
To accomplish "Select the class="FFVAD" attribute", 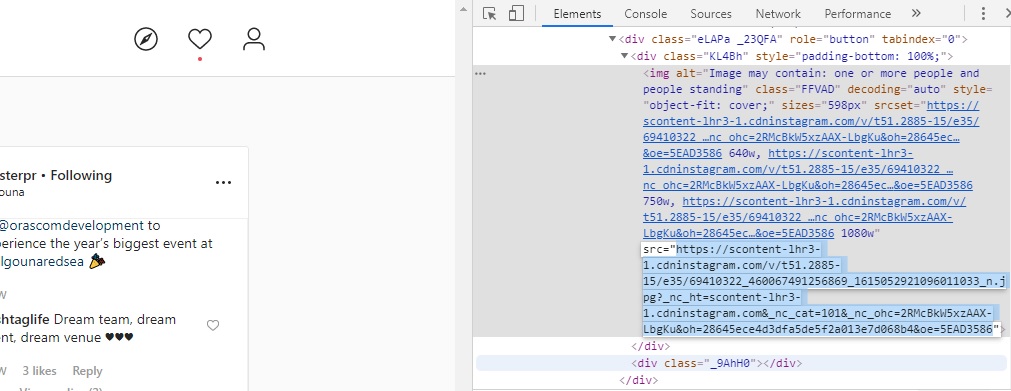I will click(798, 89).
